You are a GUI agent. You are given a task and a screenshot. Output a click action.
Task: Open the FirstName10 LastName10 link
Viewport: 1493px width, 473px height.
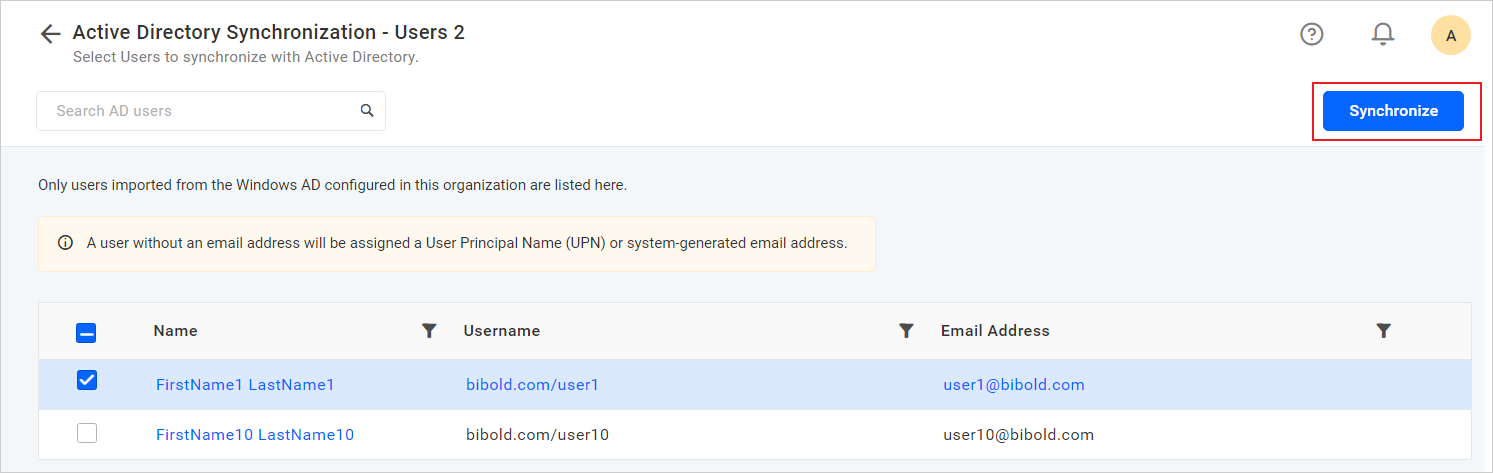point(255,435)
